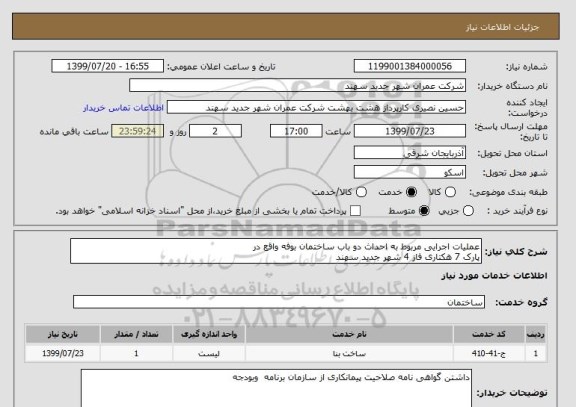Open the اطلاعات تماس خریدار link
The height and width of the screenshot is (407, 576).
coord(123,108)
